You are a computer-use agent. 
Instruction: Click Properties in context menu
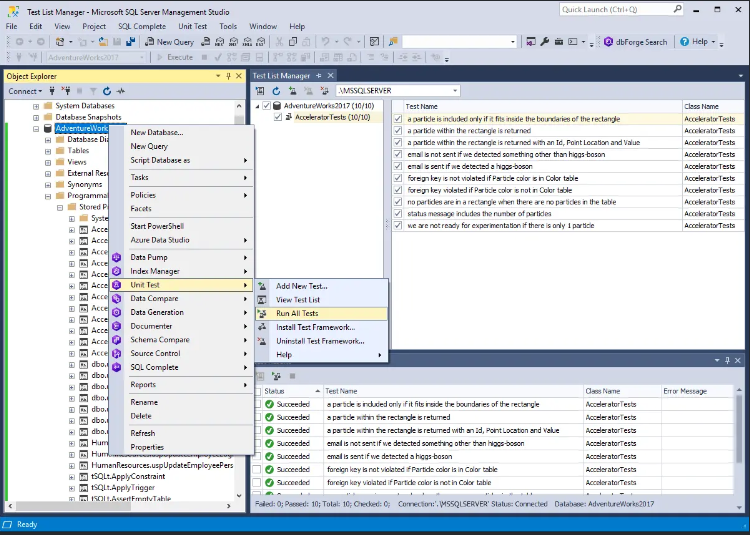[x=181, y=447]
